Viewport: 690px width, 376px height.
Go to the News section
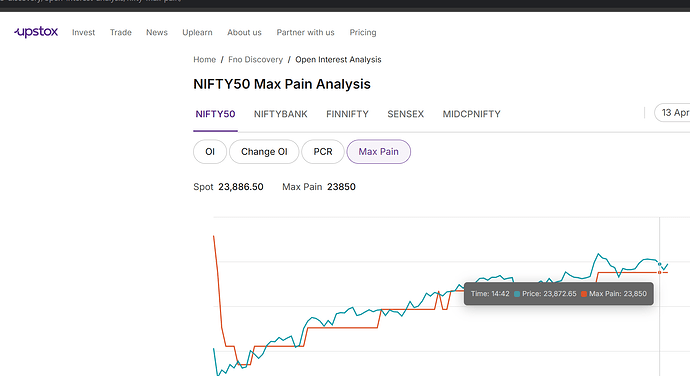[x=157, y=33]
